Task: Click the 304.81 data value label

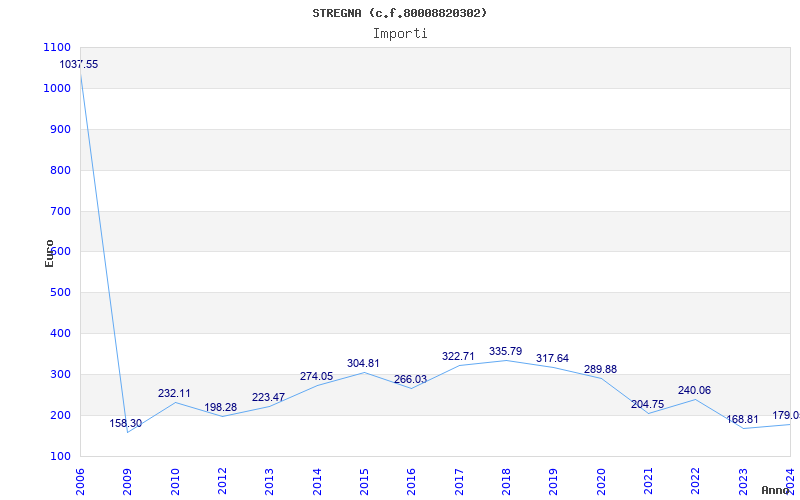Action: tap(363, 363)
